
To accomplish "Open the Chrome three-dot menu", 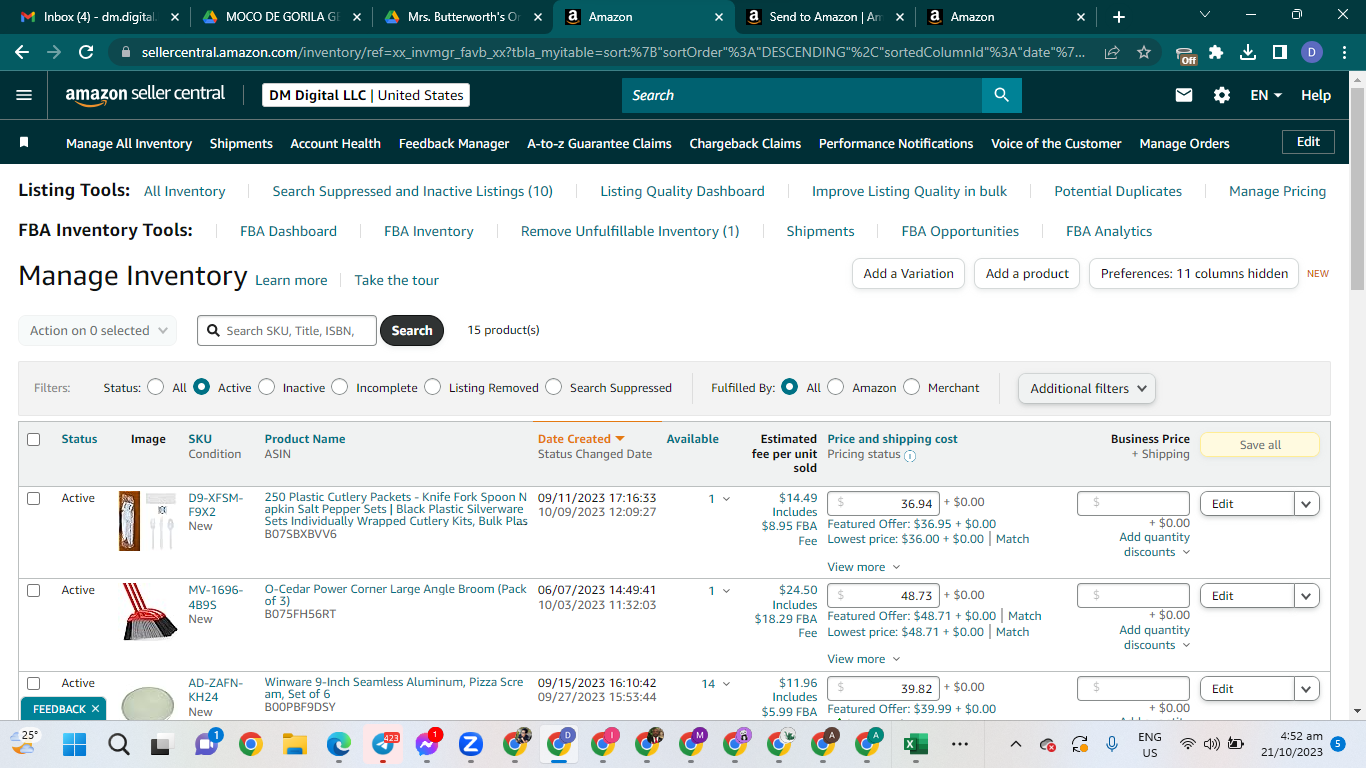I will 1344,52.
